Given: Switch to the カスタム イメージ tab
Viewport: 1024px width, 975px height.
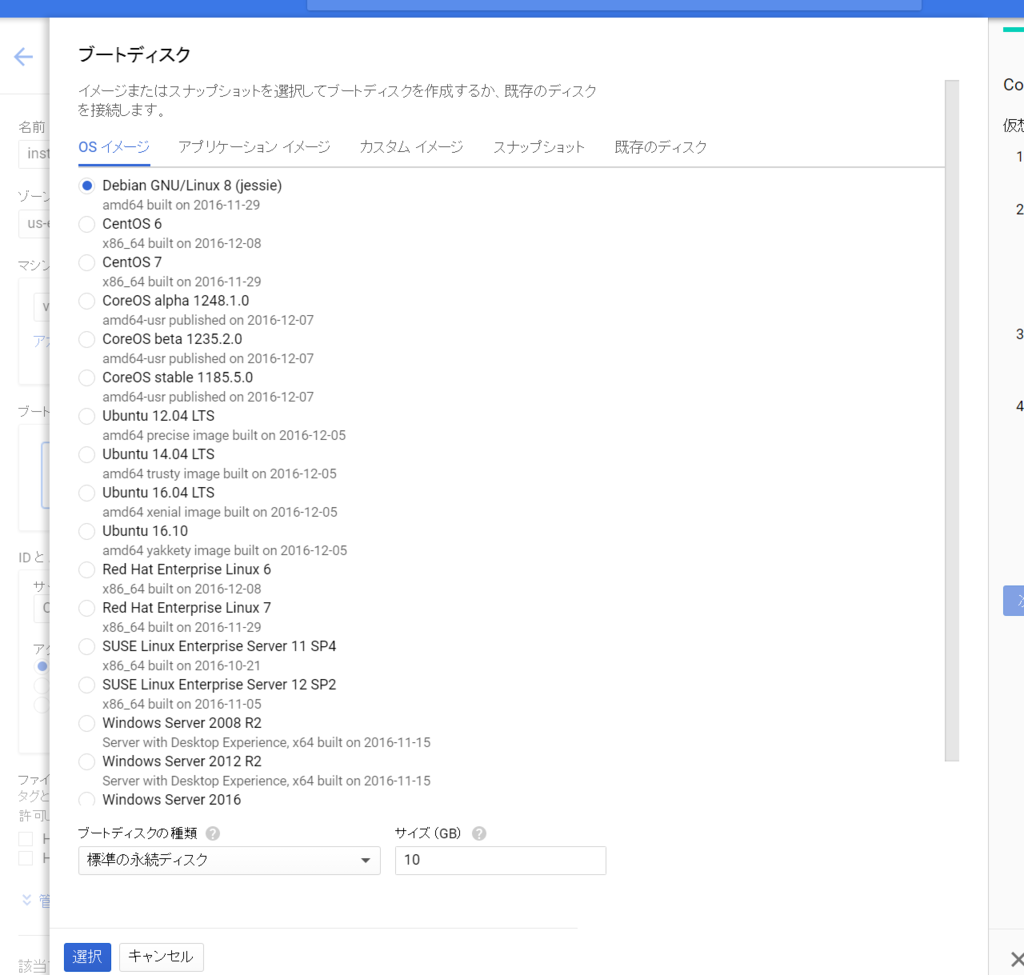Looking at the screenshot, I should 411,147.
